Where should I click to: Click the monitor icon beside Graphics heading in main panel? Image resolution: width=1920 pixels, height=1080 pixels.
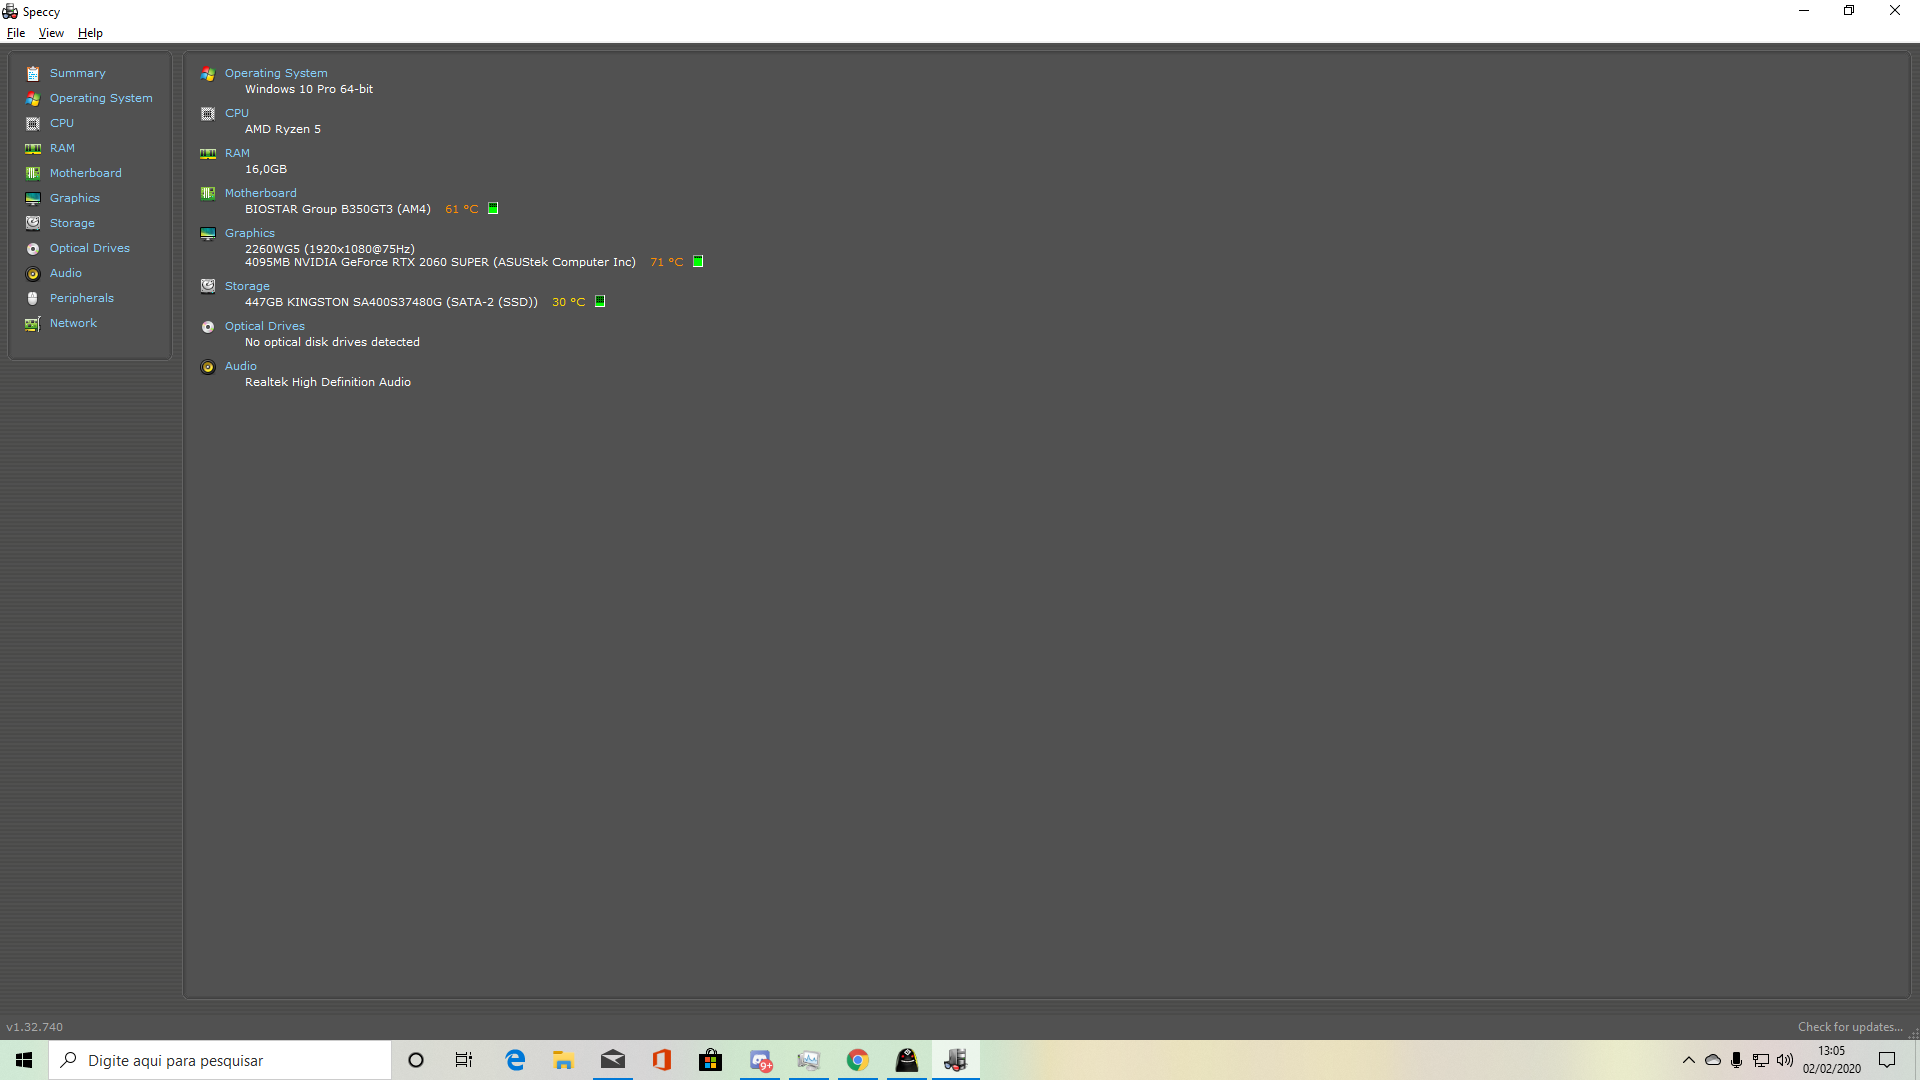click(208, 234)
